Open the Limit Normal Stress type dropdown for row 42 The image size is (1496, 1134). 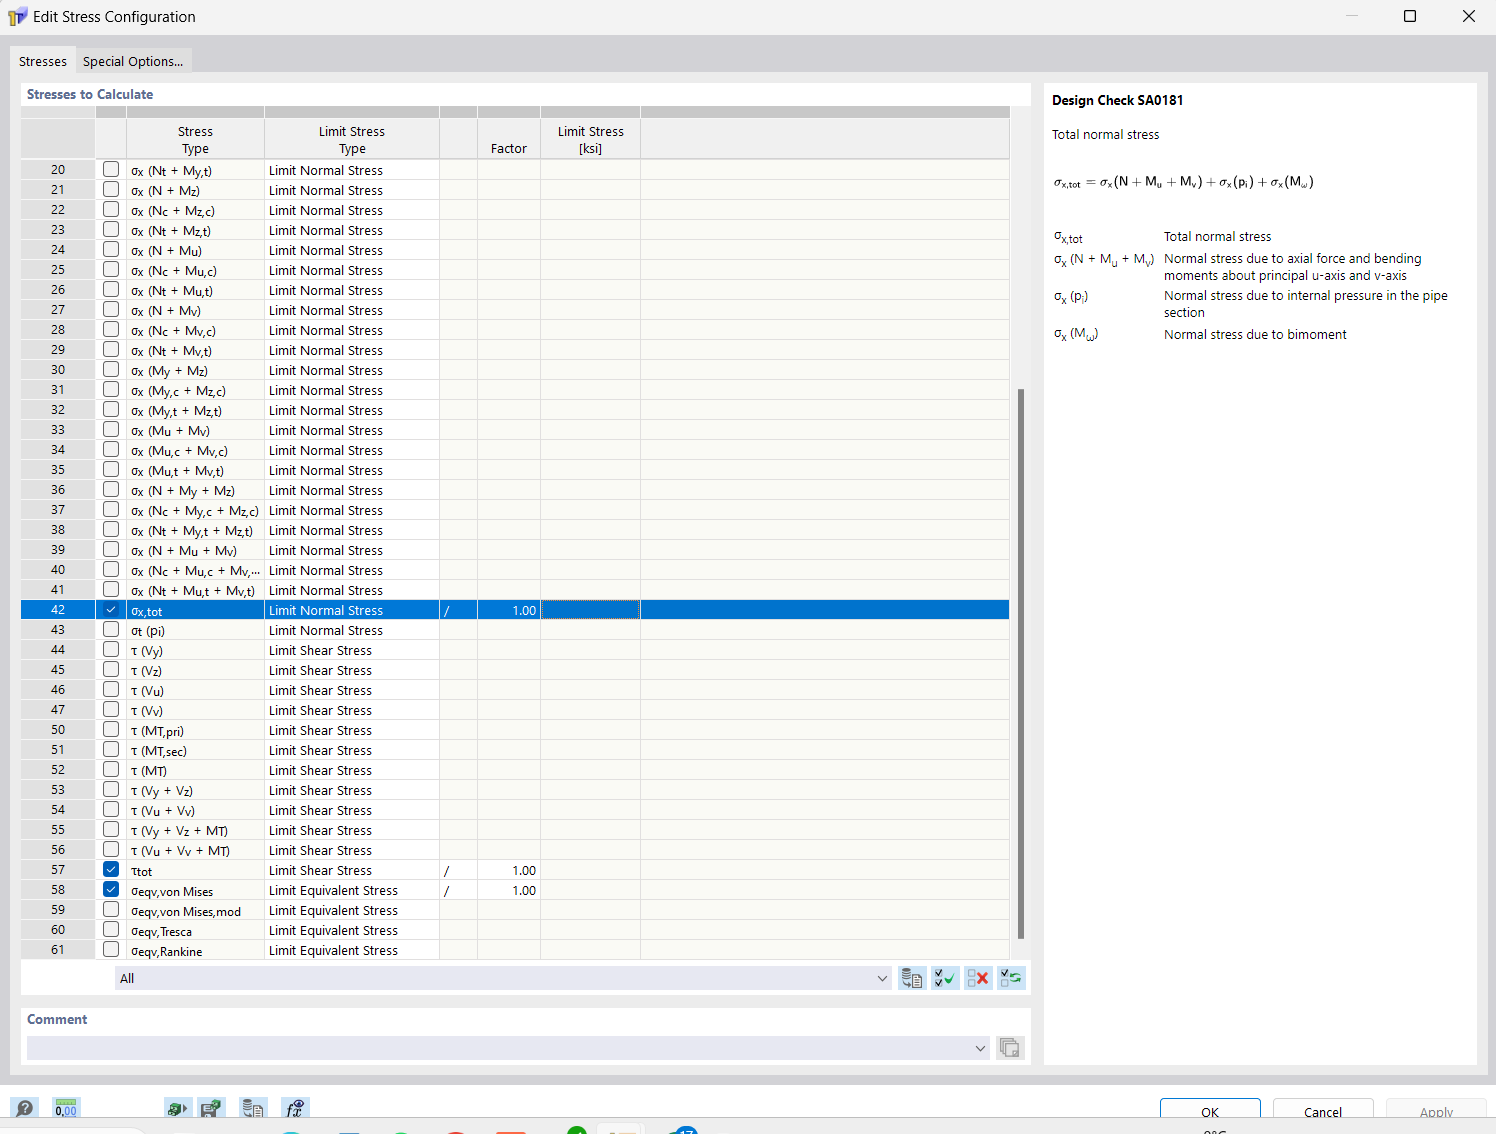tap(351, 609)
